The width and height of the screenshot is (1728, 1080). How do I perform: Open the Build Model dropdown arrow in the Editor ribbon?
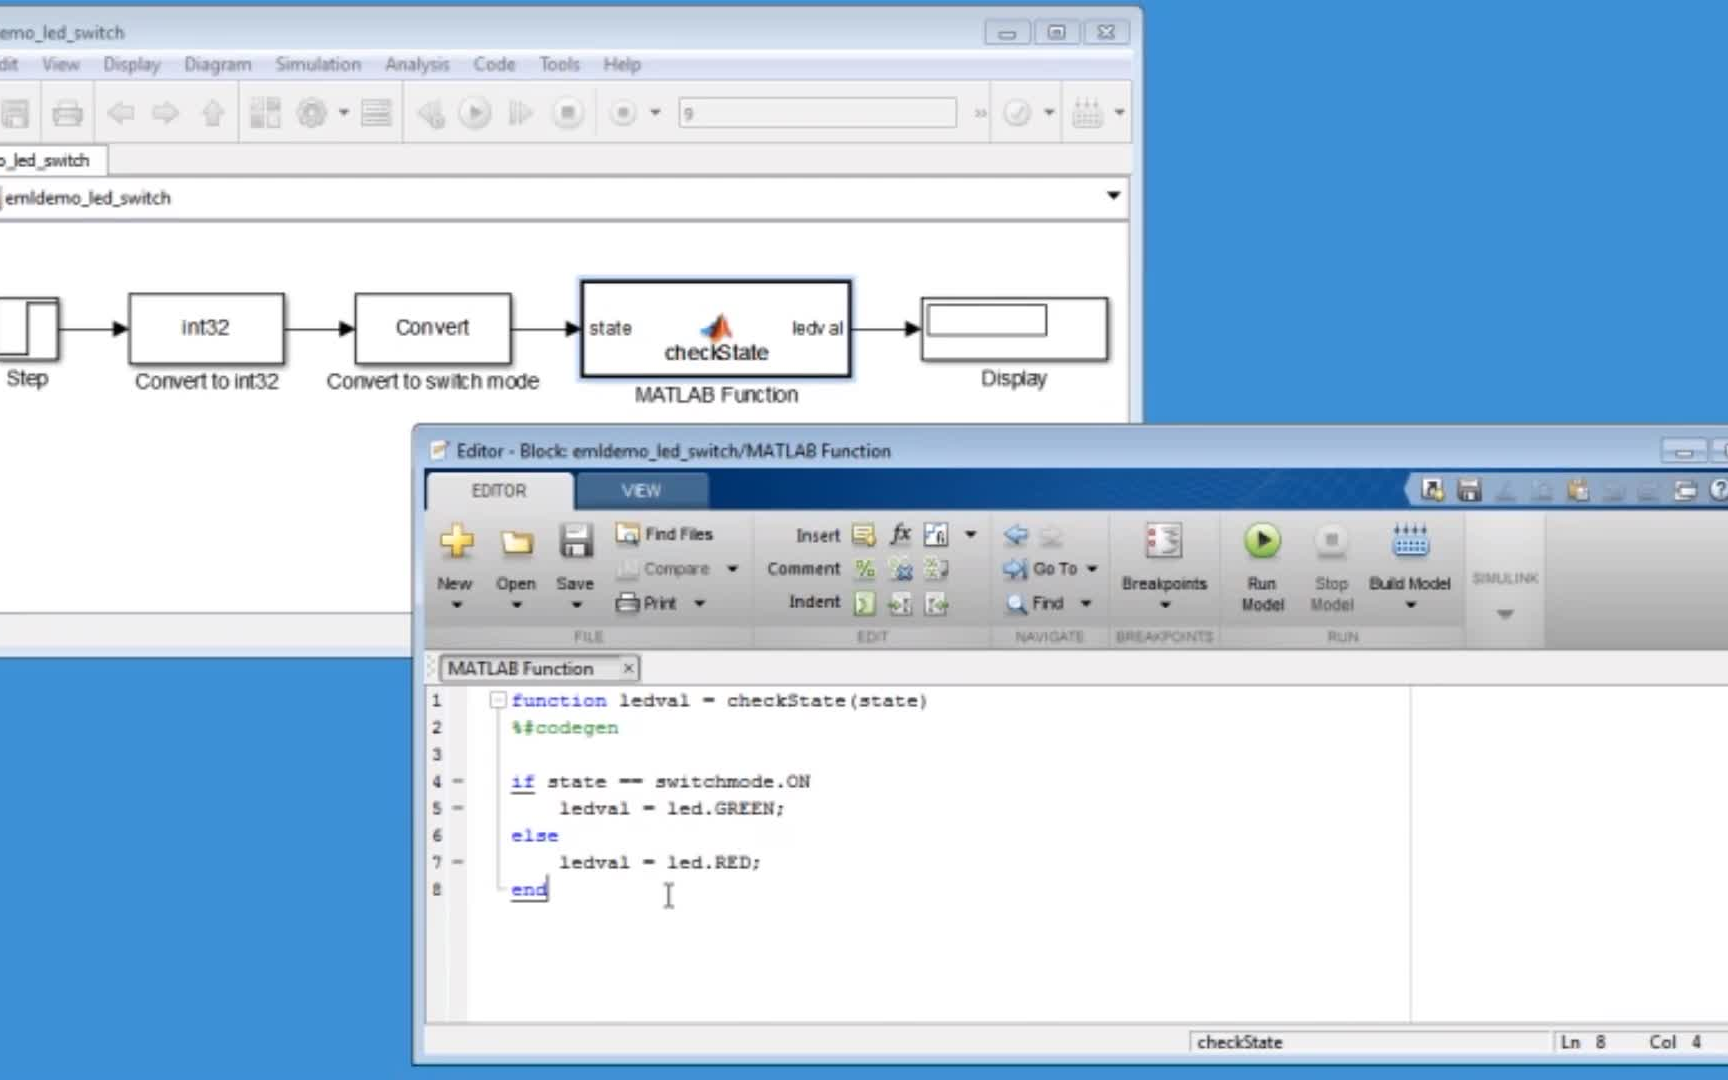1410,605
